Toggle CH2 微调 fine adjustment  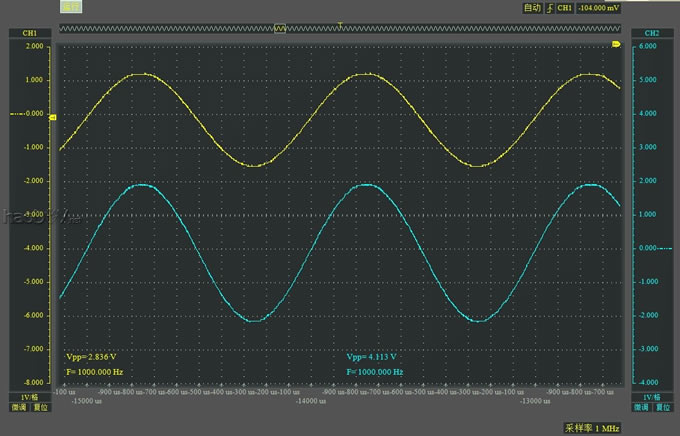(640, 408)
